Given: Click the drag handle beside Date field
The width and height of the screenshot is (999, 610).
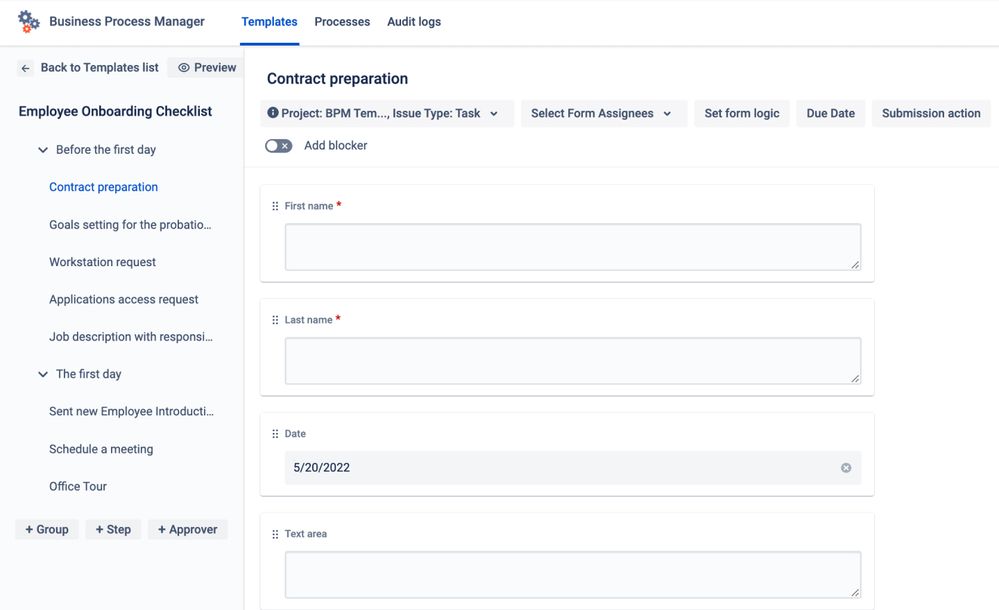Looking at the screenshot, I should 275,434.
